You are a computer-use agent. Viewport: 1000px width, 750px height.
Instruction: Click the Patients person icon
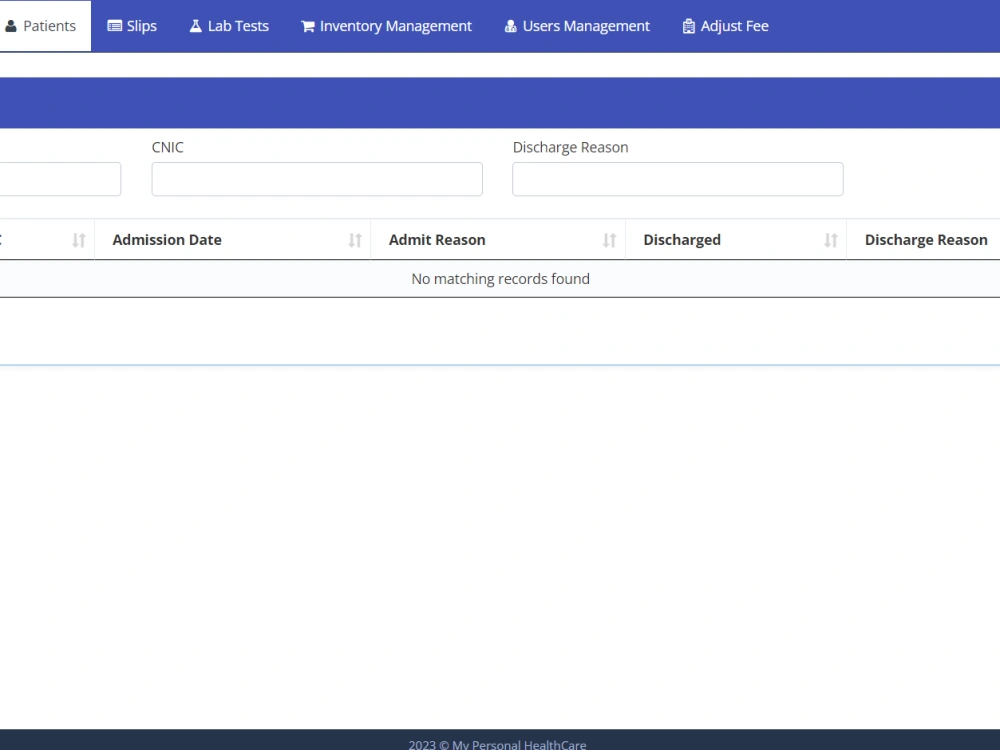coord(11,26)
